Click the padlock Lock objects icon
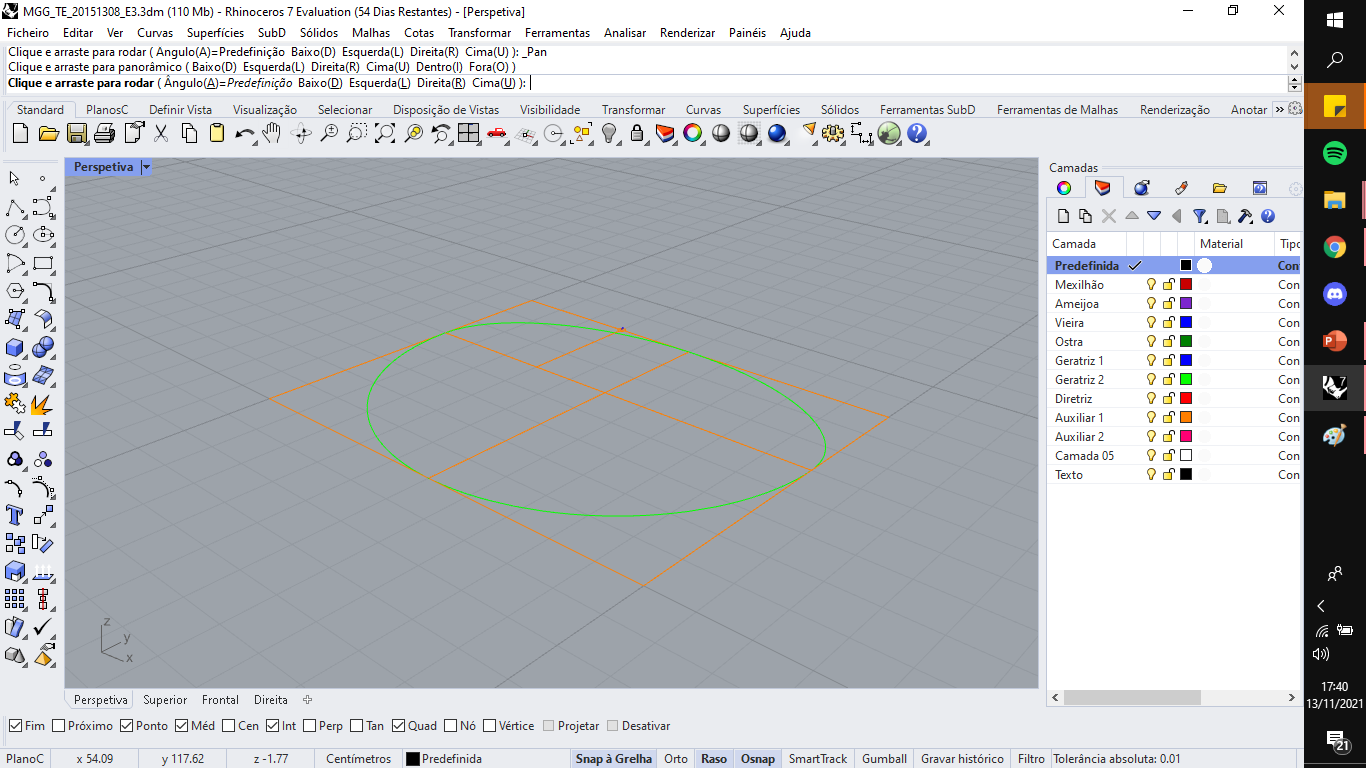Image resolution: width=1366 pixels, height=768 pixels. pos(637,133)
